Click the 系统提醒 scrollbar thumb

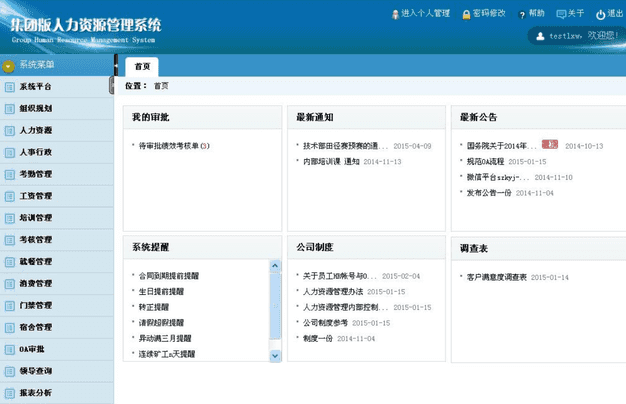pyautogui.click(x=275, y=306)
